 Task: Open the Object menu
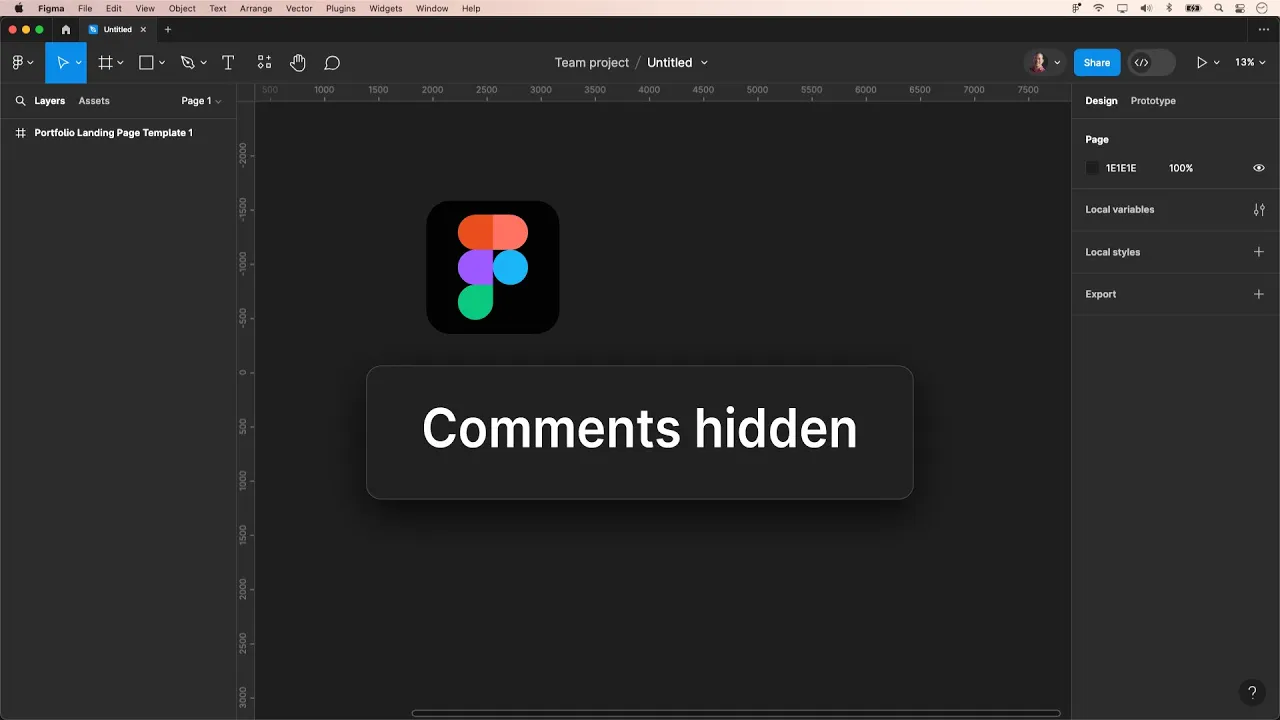tap(182, 8)
